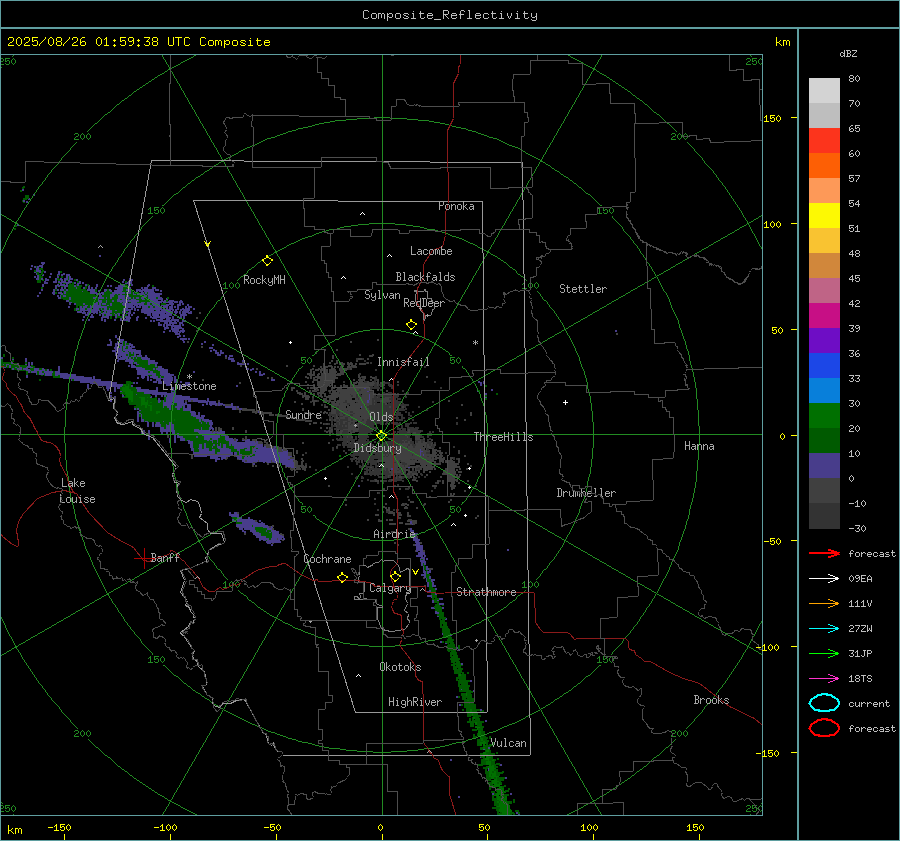This screenshot has width=900, height=841.
Task: Click the green 31JP arrow icon
Action: tap(824, 653)
